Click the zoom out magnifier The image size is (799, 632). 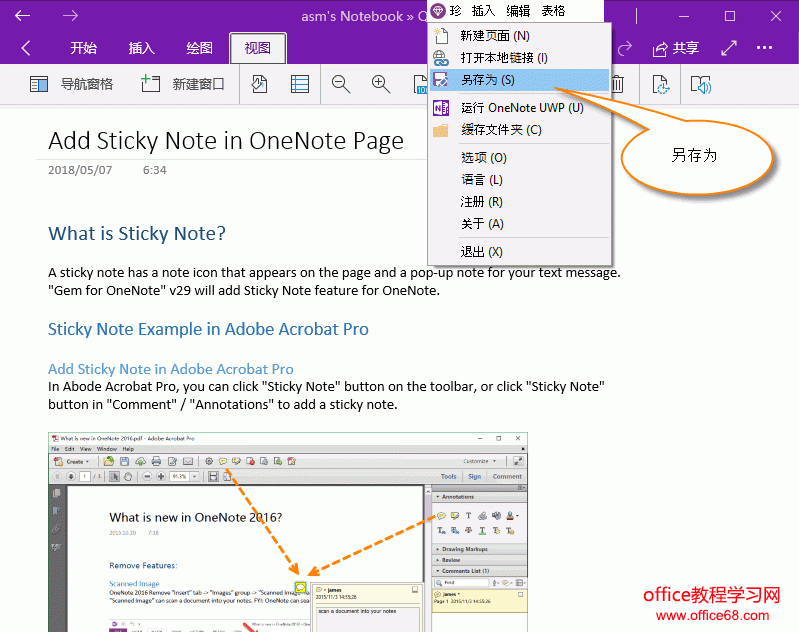point(340,84)
